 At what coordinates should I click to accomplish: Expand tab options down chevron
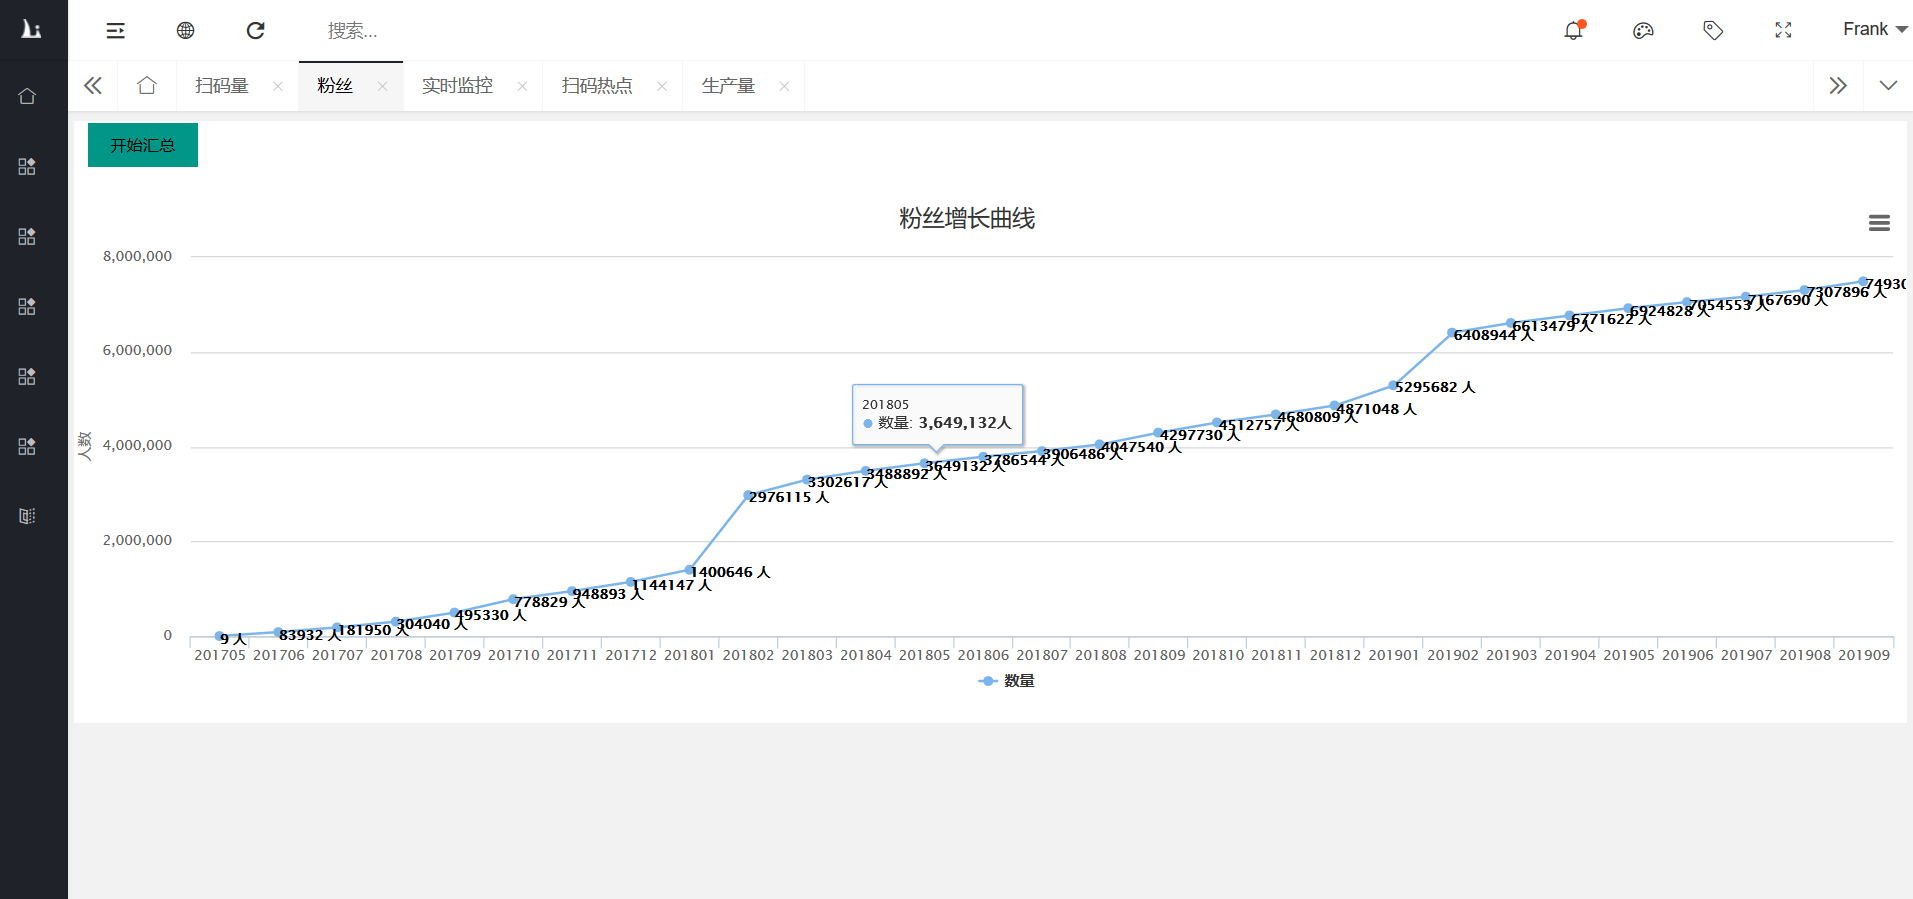[x=1888, y=86]
